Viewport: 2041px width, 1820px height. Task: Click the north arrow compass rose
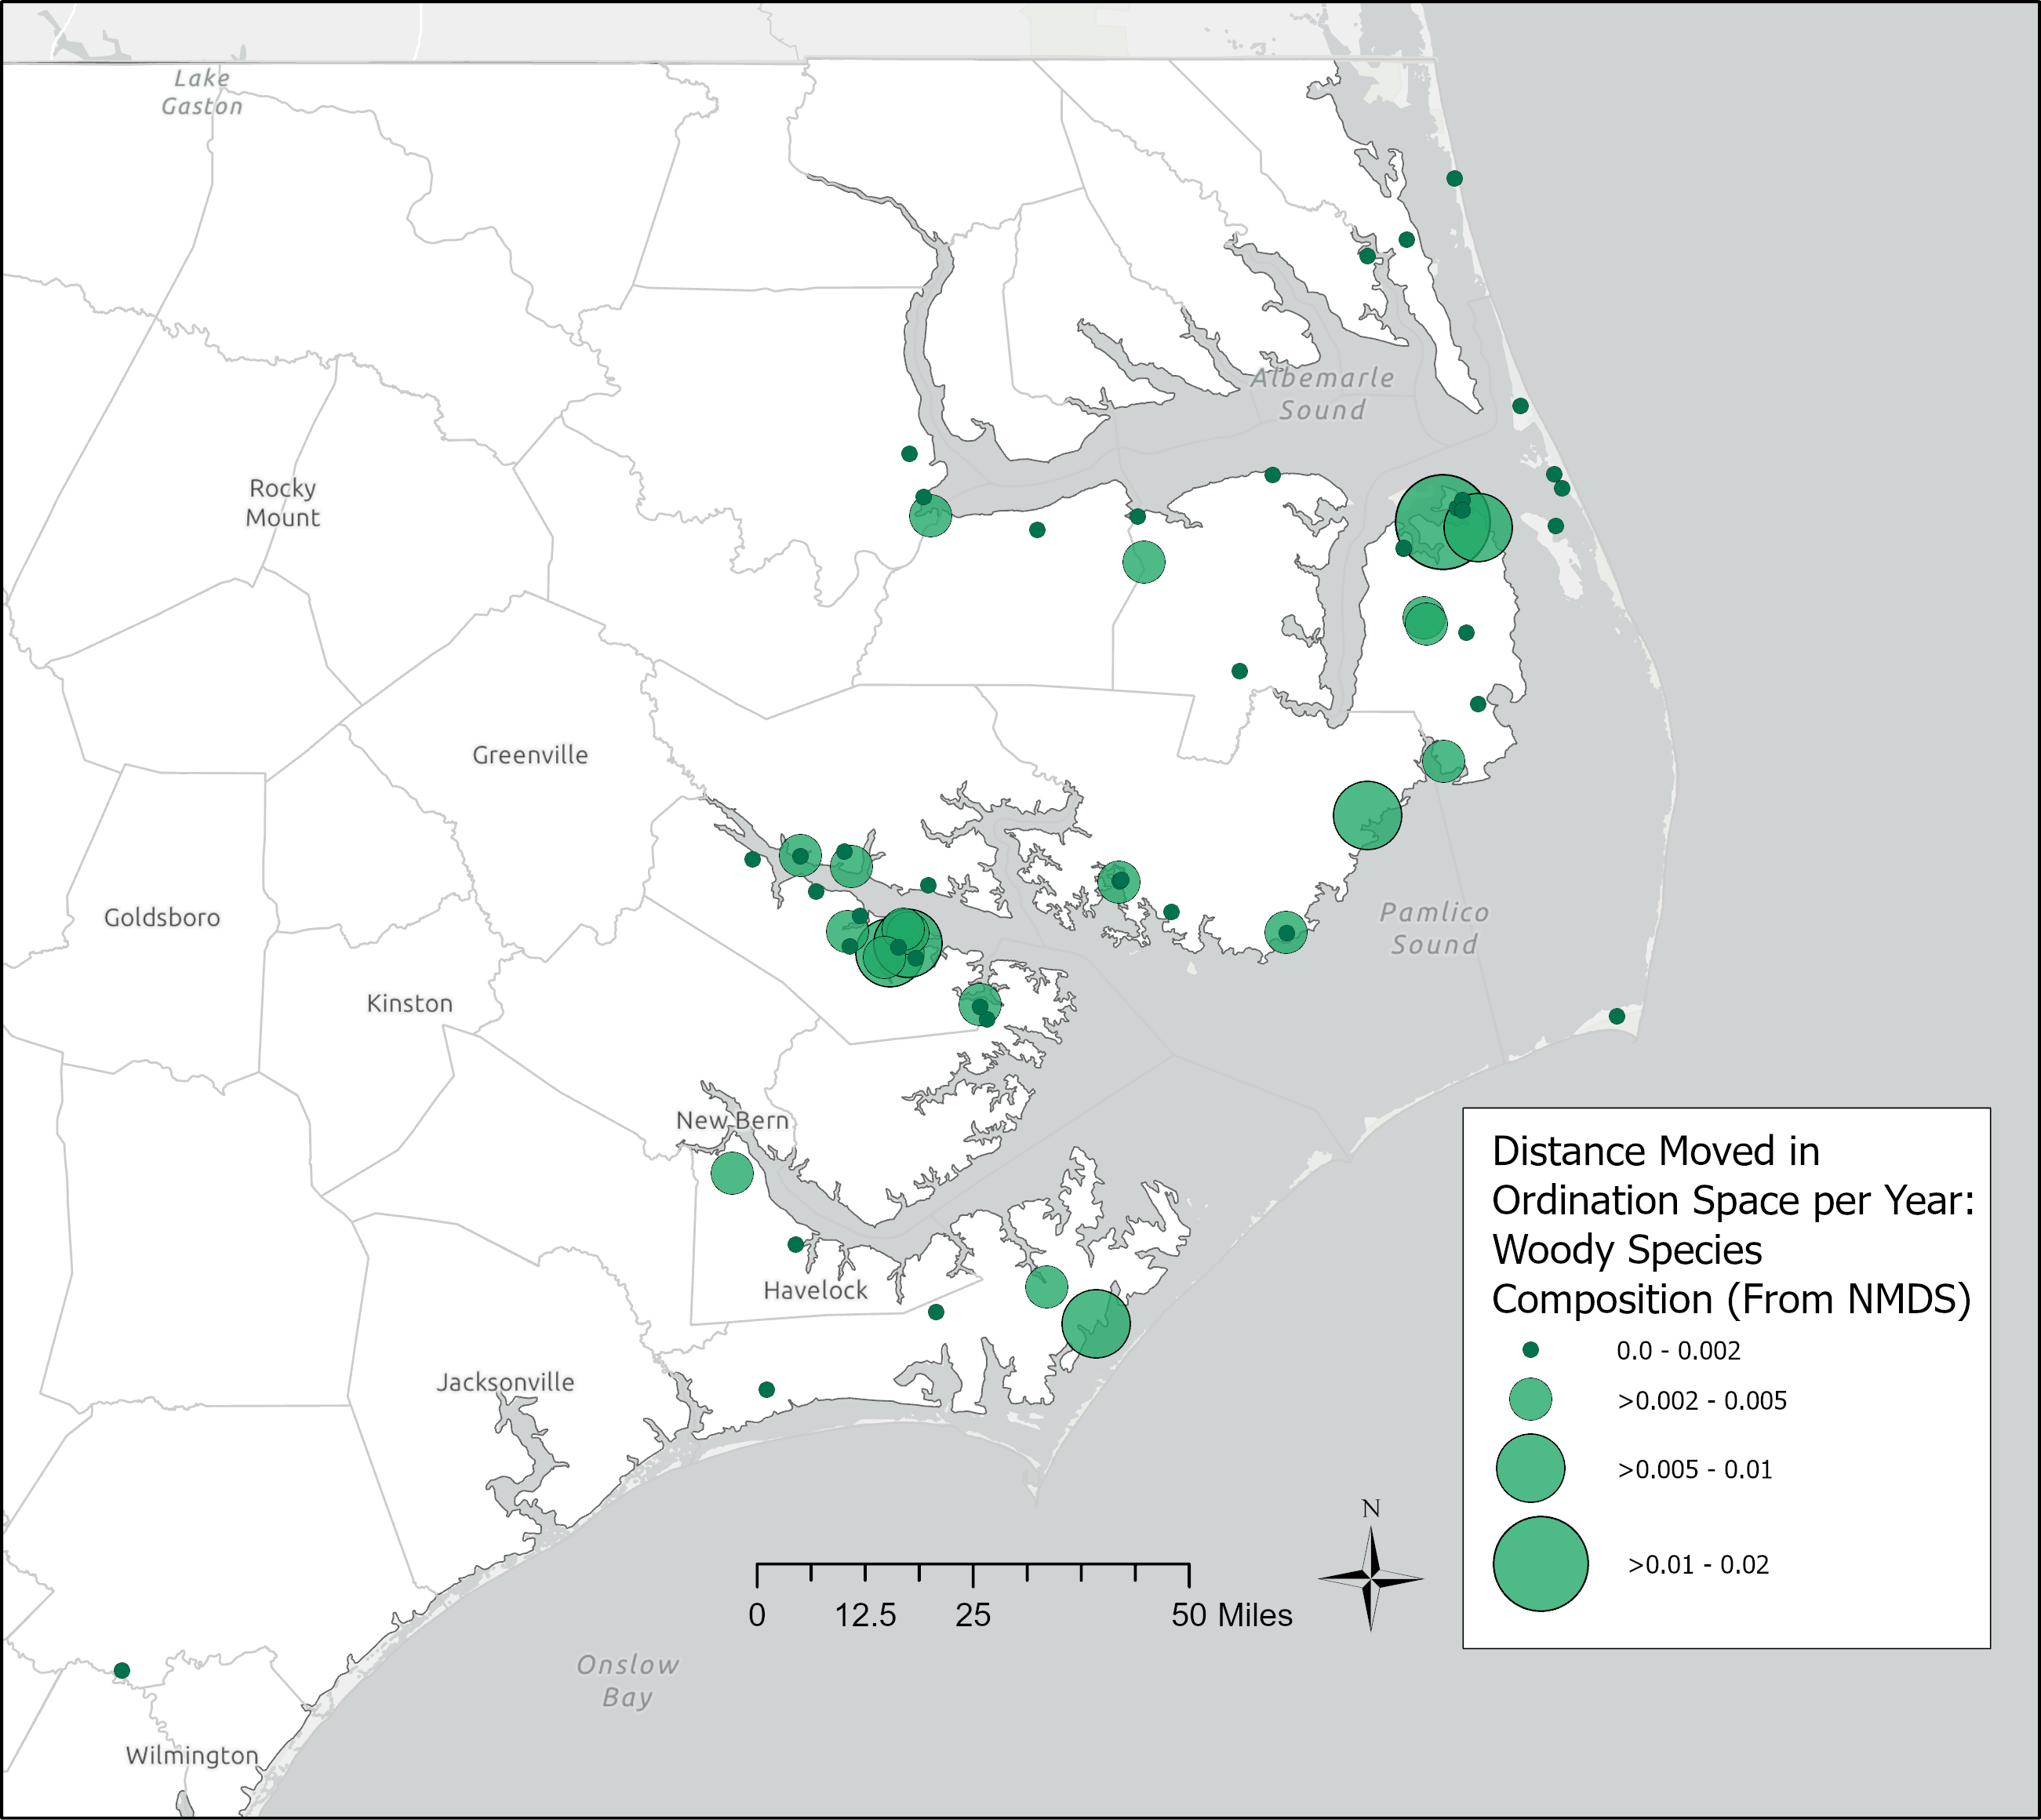pos(1371,1567)
